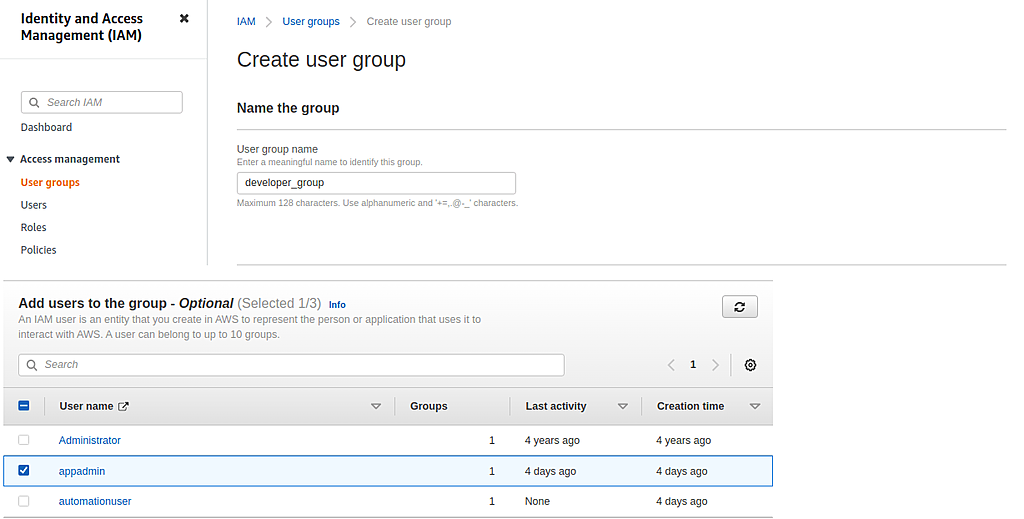Collapse the Access management section

(x=10, y=159)
